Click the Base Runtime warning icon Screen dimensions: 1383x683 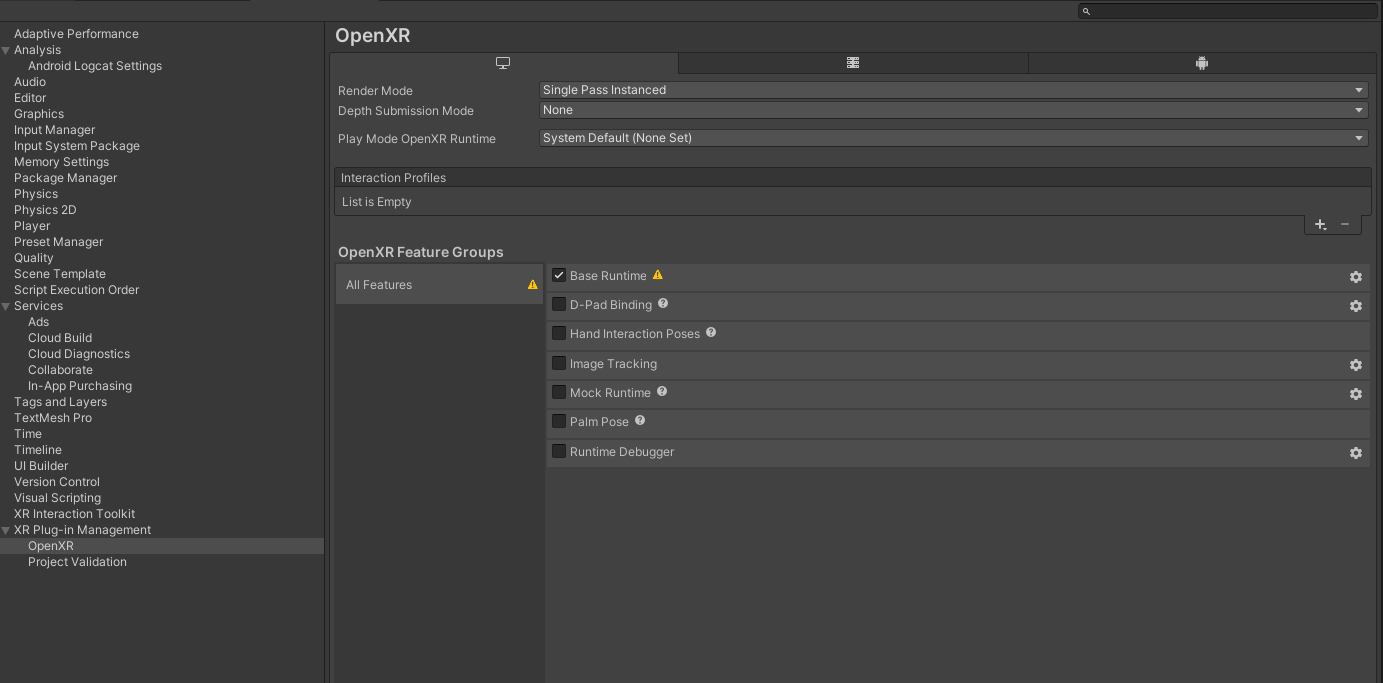click(658, 275)
